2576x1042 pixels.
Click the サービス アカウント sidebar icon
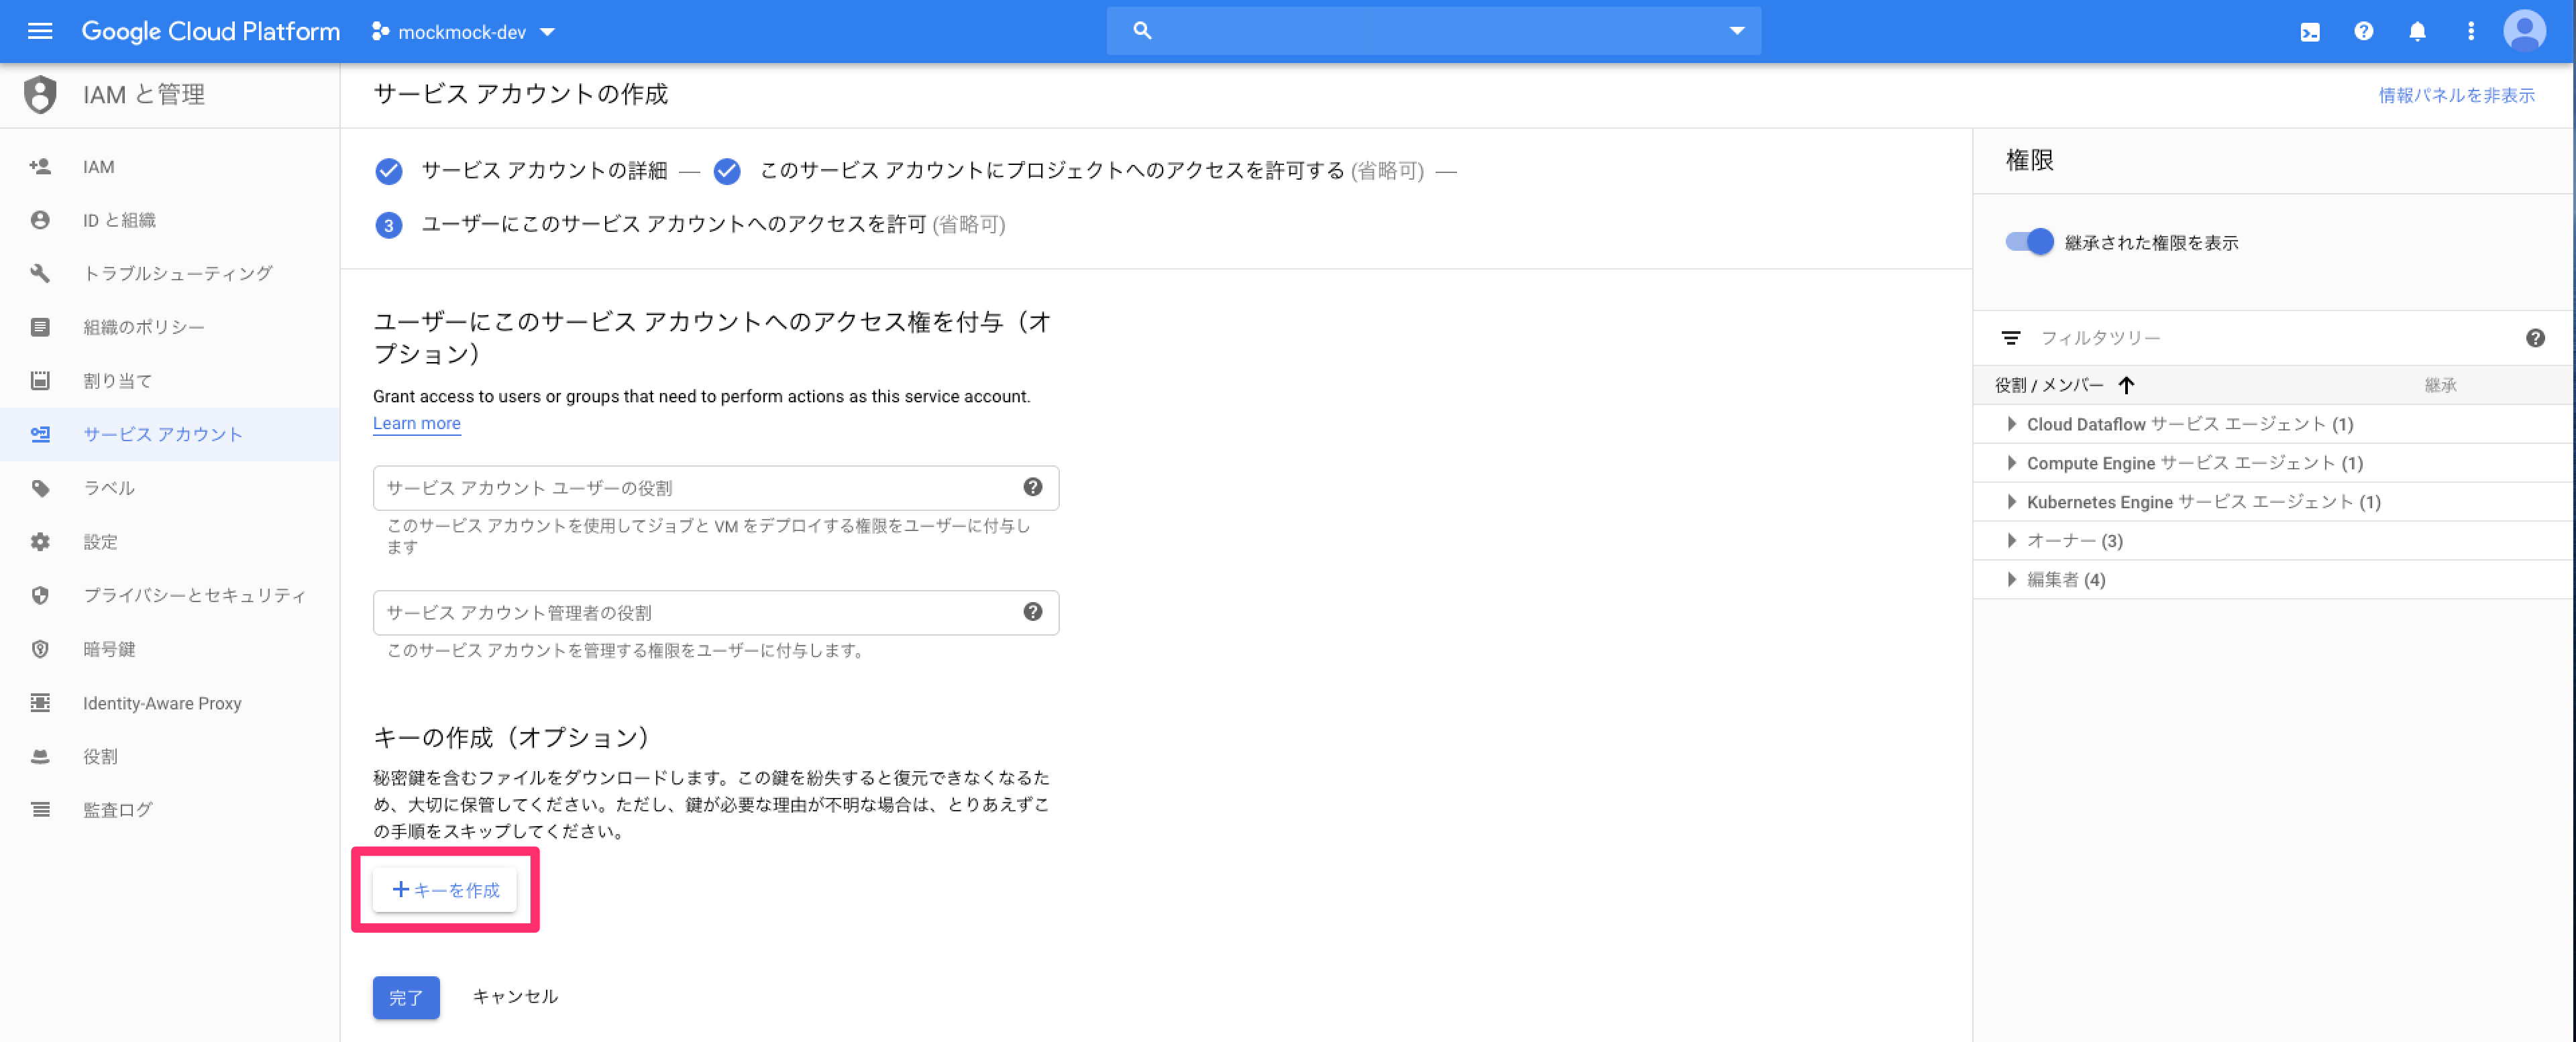40,434
